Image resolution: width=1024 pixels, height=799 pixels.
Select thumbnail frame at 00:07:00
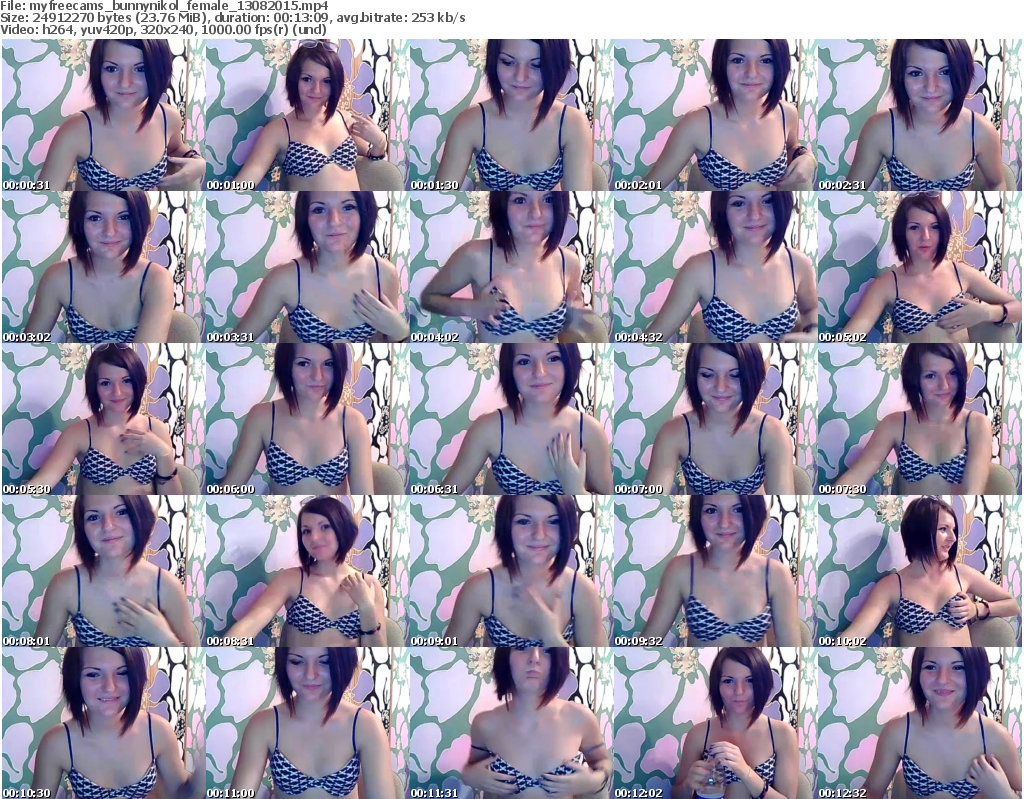[714, 419]
